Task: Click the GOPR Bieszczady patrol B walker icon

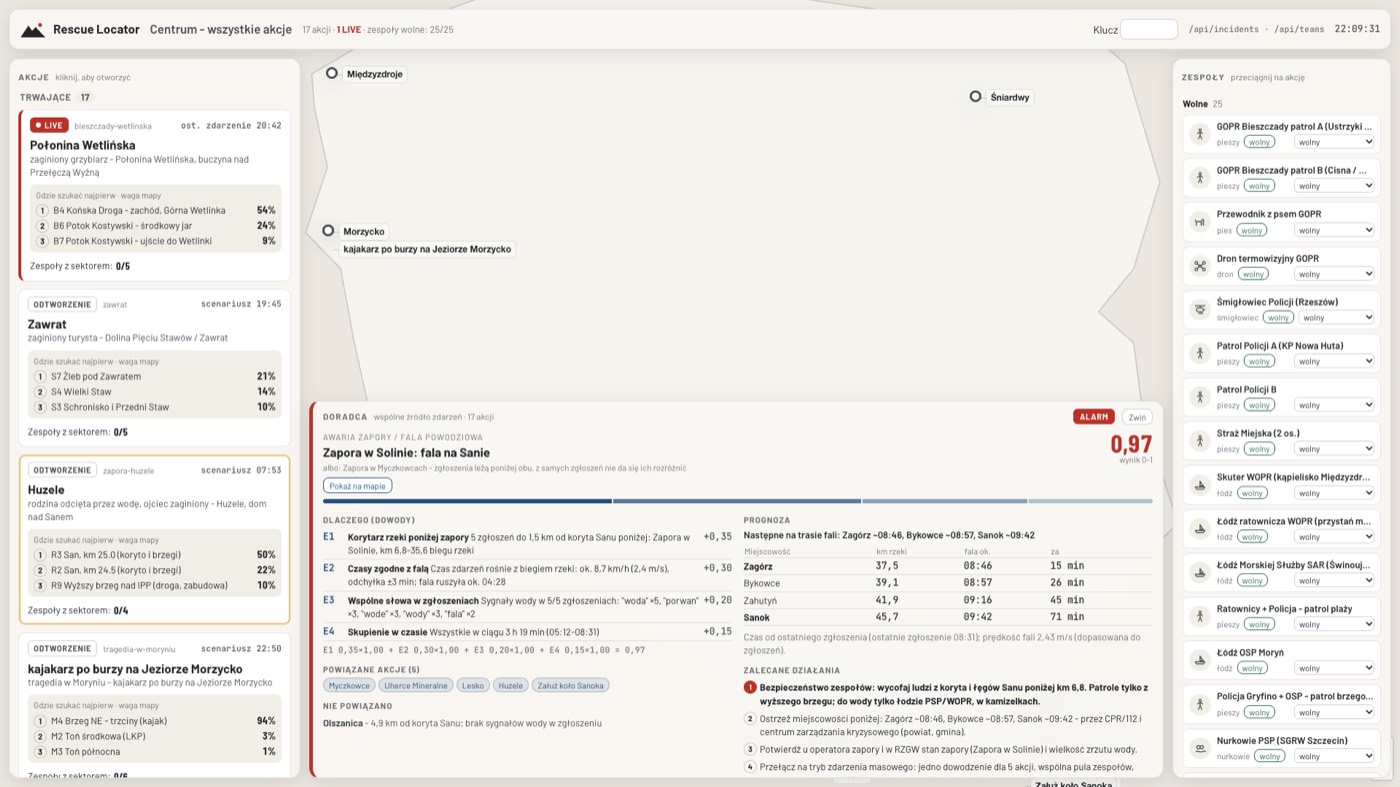Action: tap(1199, 178)
